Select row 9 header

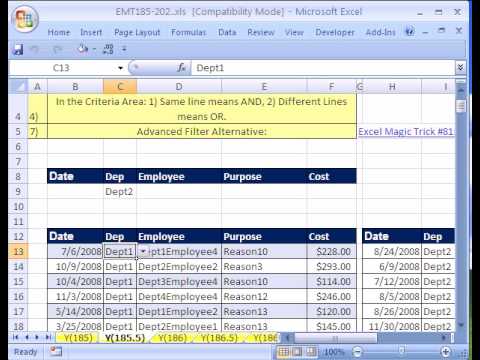click(18, 191)
